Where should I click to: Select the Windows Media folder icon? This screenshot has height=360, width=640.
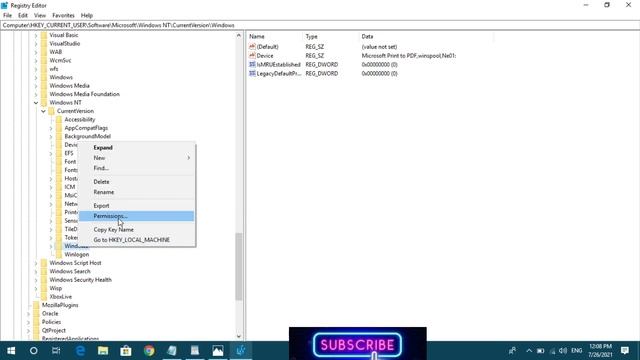coord(44,86)
